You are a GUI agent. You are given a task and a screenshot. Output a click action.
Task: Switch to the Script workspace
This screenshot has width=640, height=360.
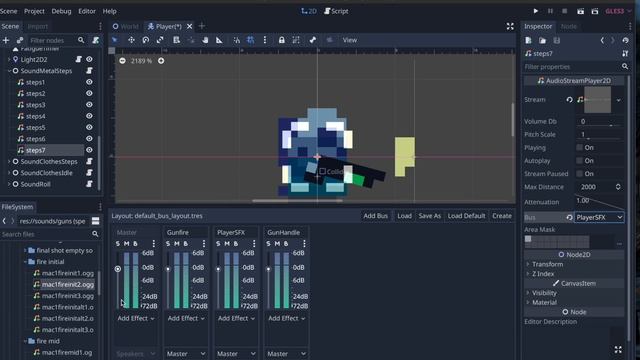[x=336, y=11]
